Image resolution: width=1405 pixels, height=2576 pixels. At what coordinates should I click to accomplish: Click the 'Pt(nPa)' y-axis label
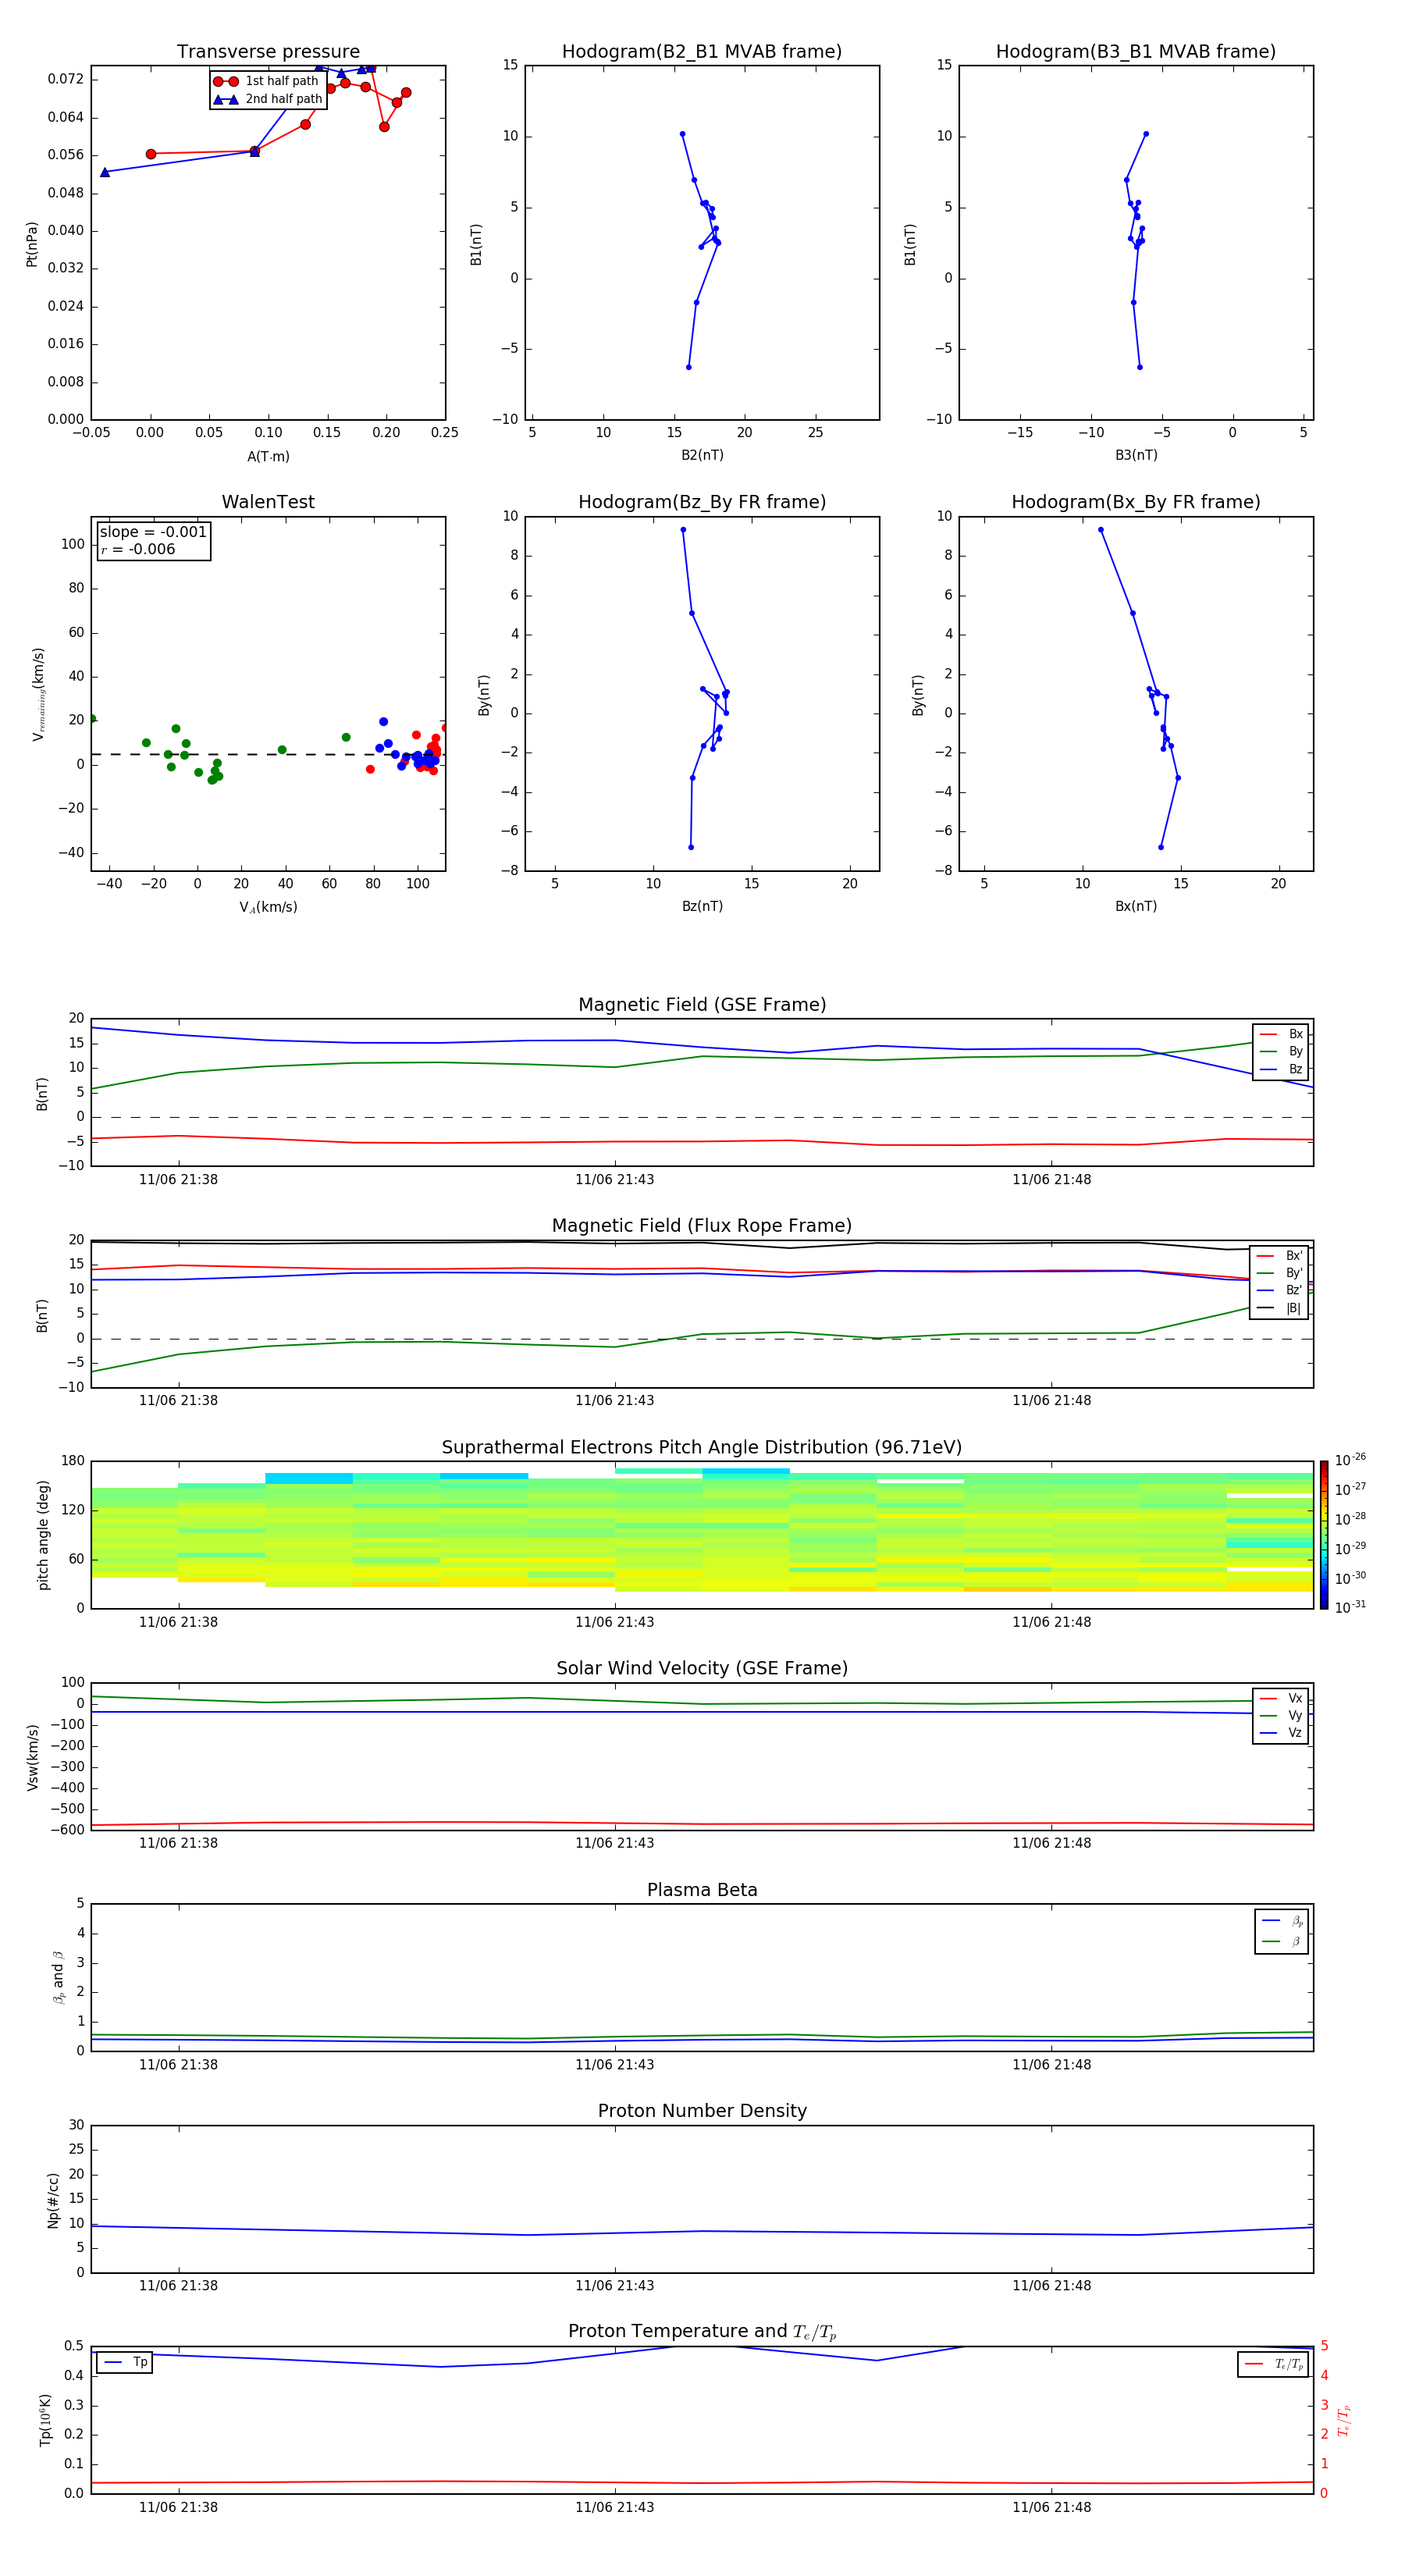point(32,244)
